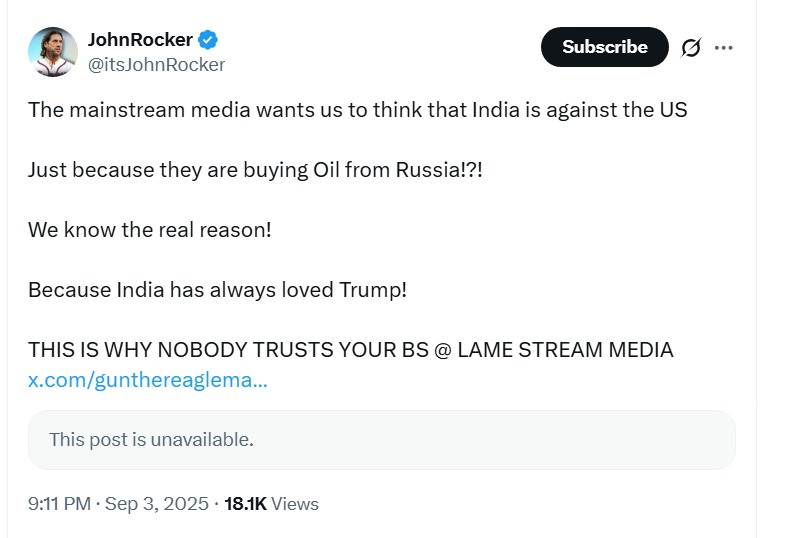This screenshot has height=538, width=787.
Task: Click JohnRocker's profile avatar
Action: click(x=53, y=52)
